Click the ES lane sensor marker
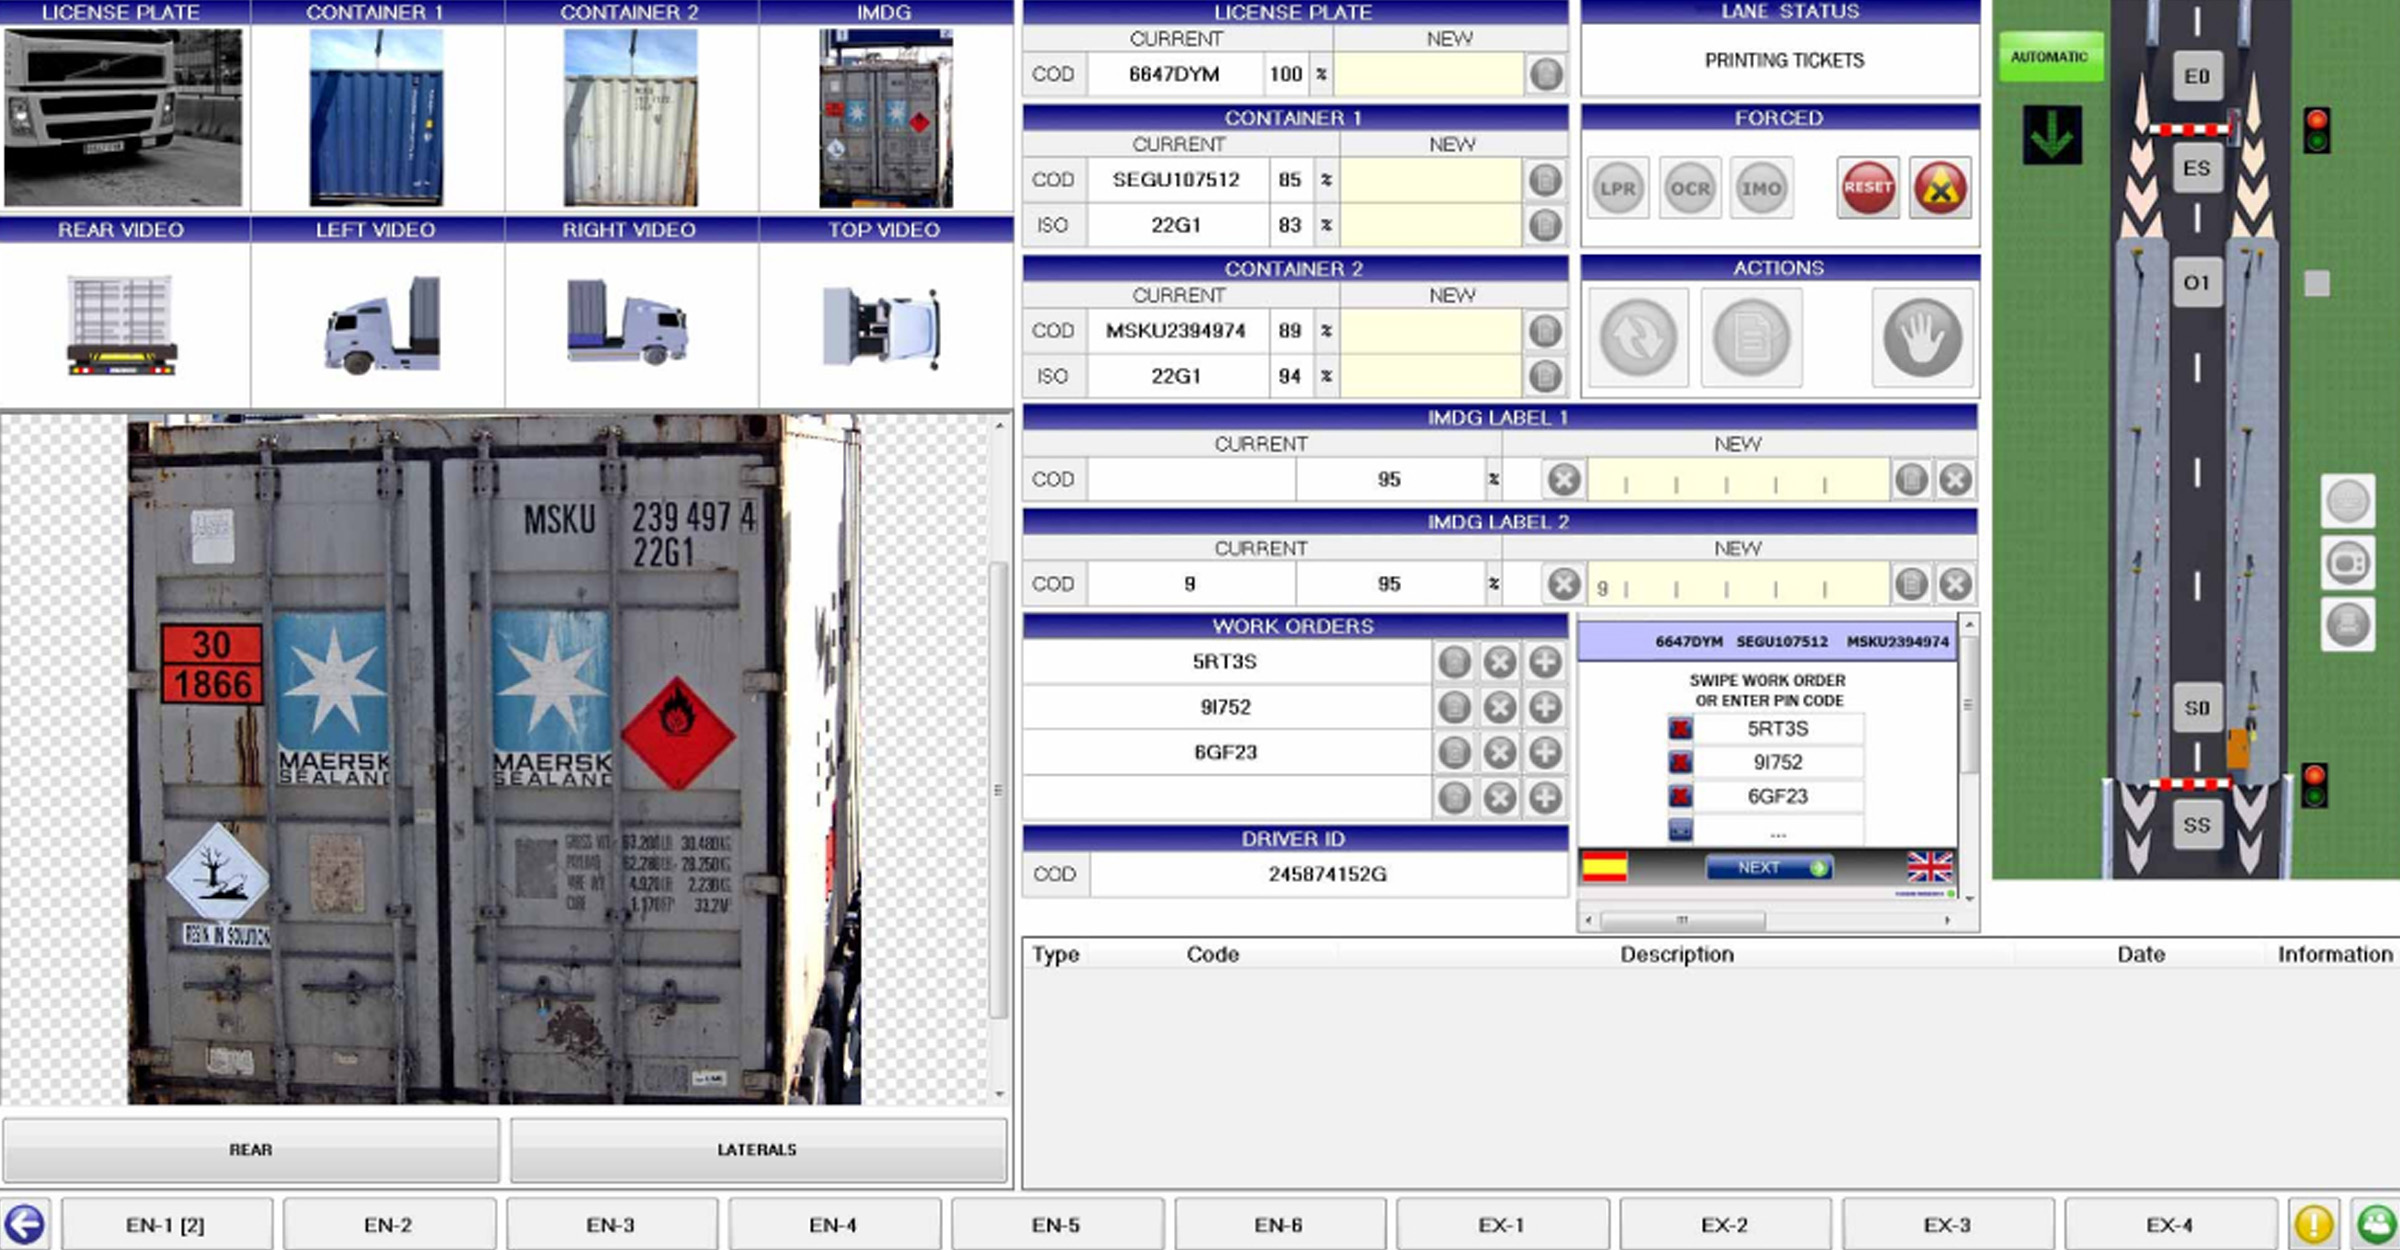The image size is (2400, 1250). click(2196, 168)
